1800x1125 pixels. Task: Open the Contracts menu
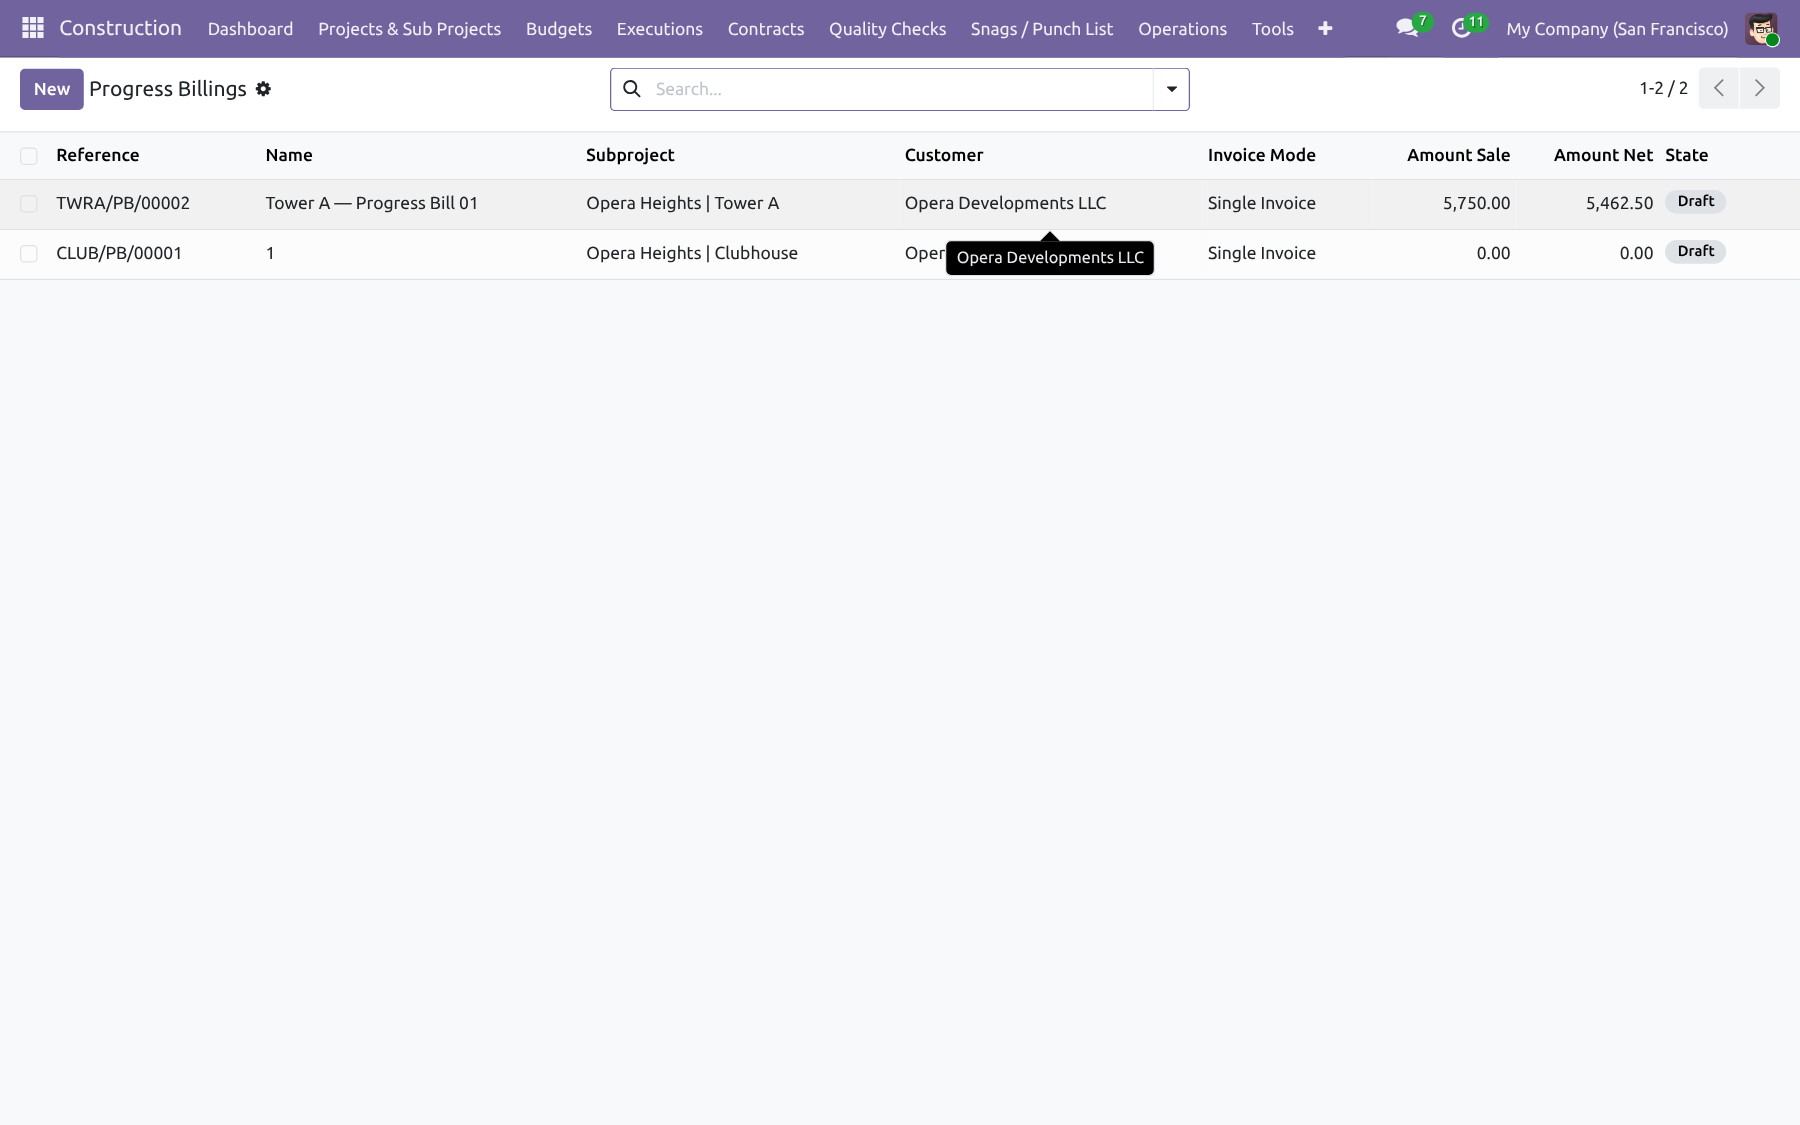coord(766,29)
